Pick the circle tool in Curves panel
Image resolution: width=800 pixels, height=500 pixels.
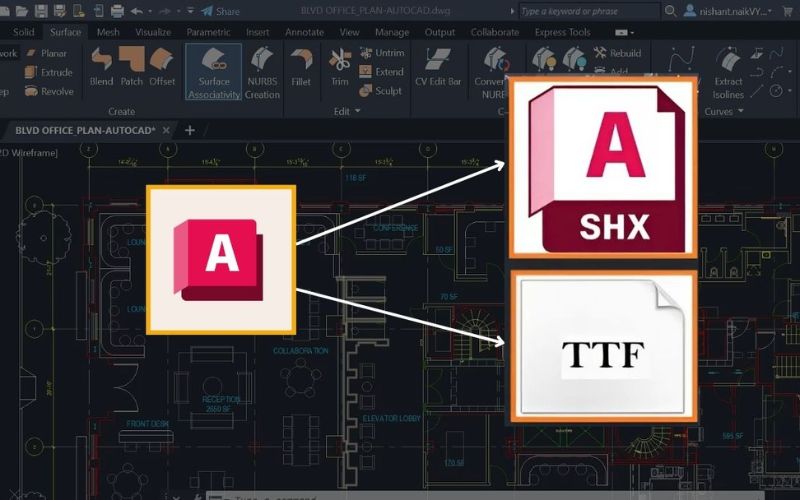(776, 91)
